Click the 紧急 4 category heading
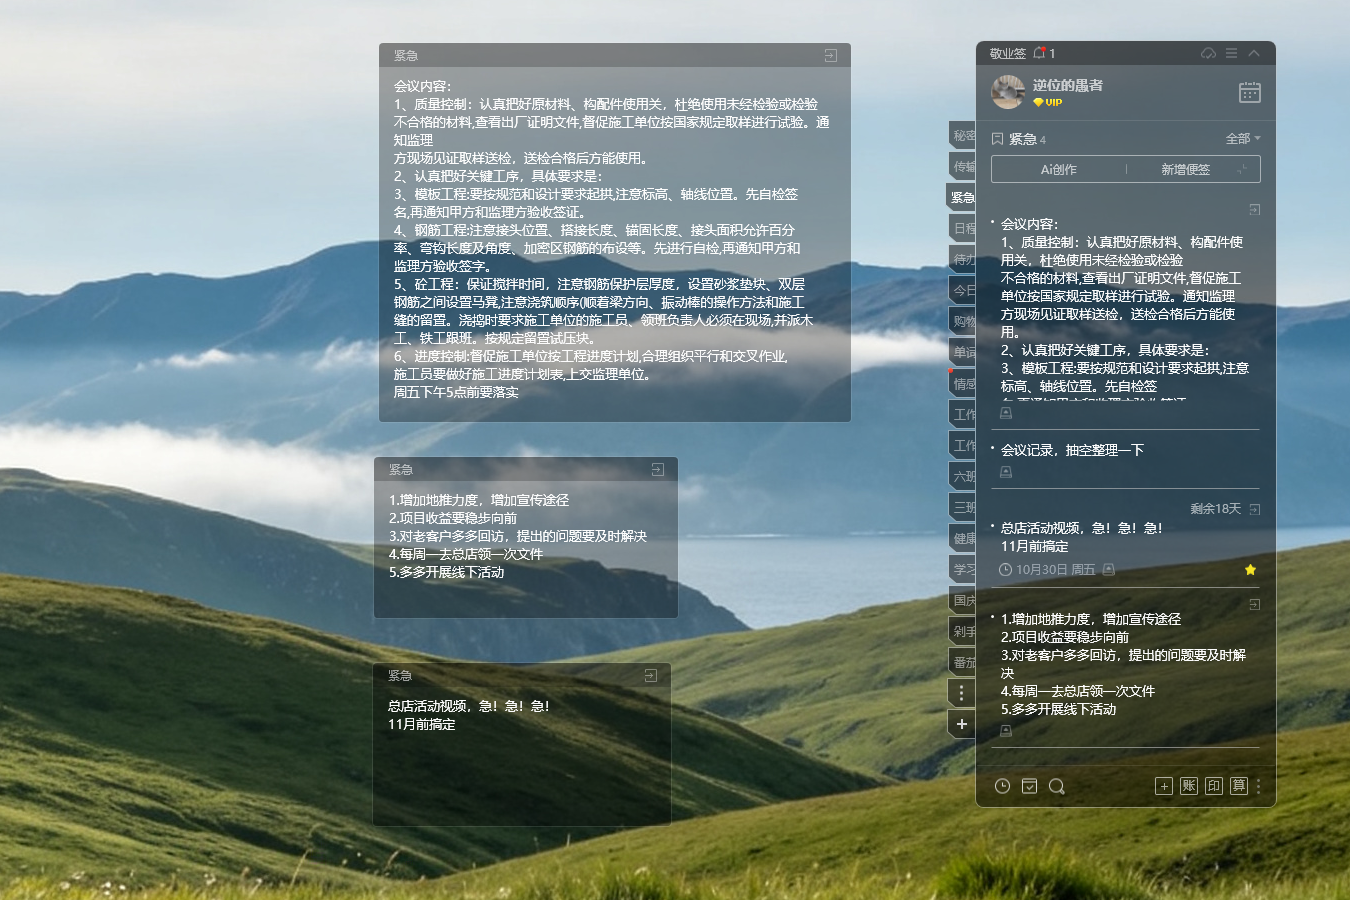The height and width of the screenshot is (900, 1350). tap(1018, 139)
